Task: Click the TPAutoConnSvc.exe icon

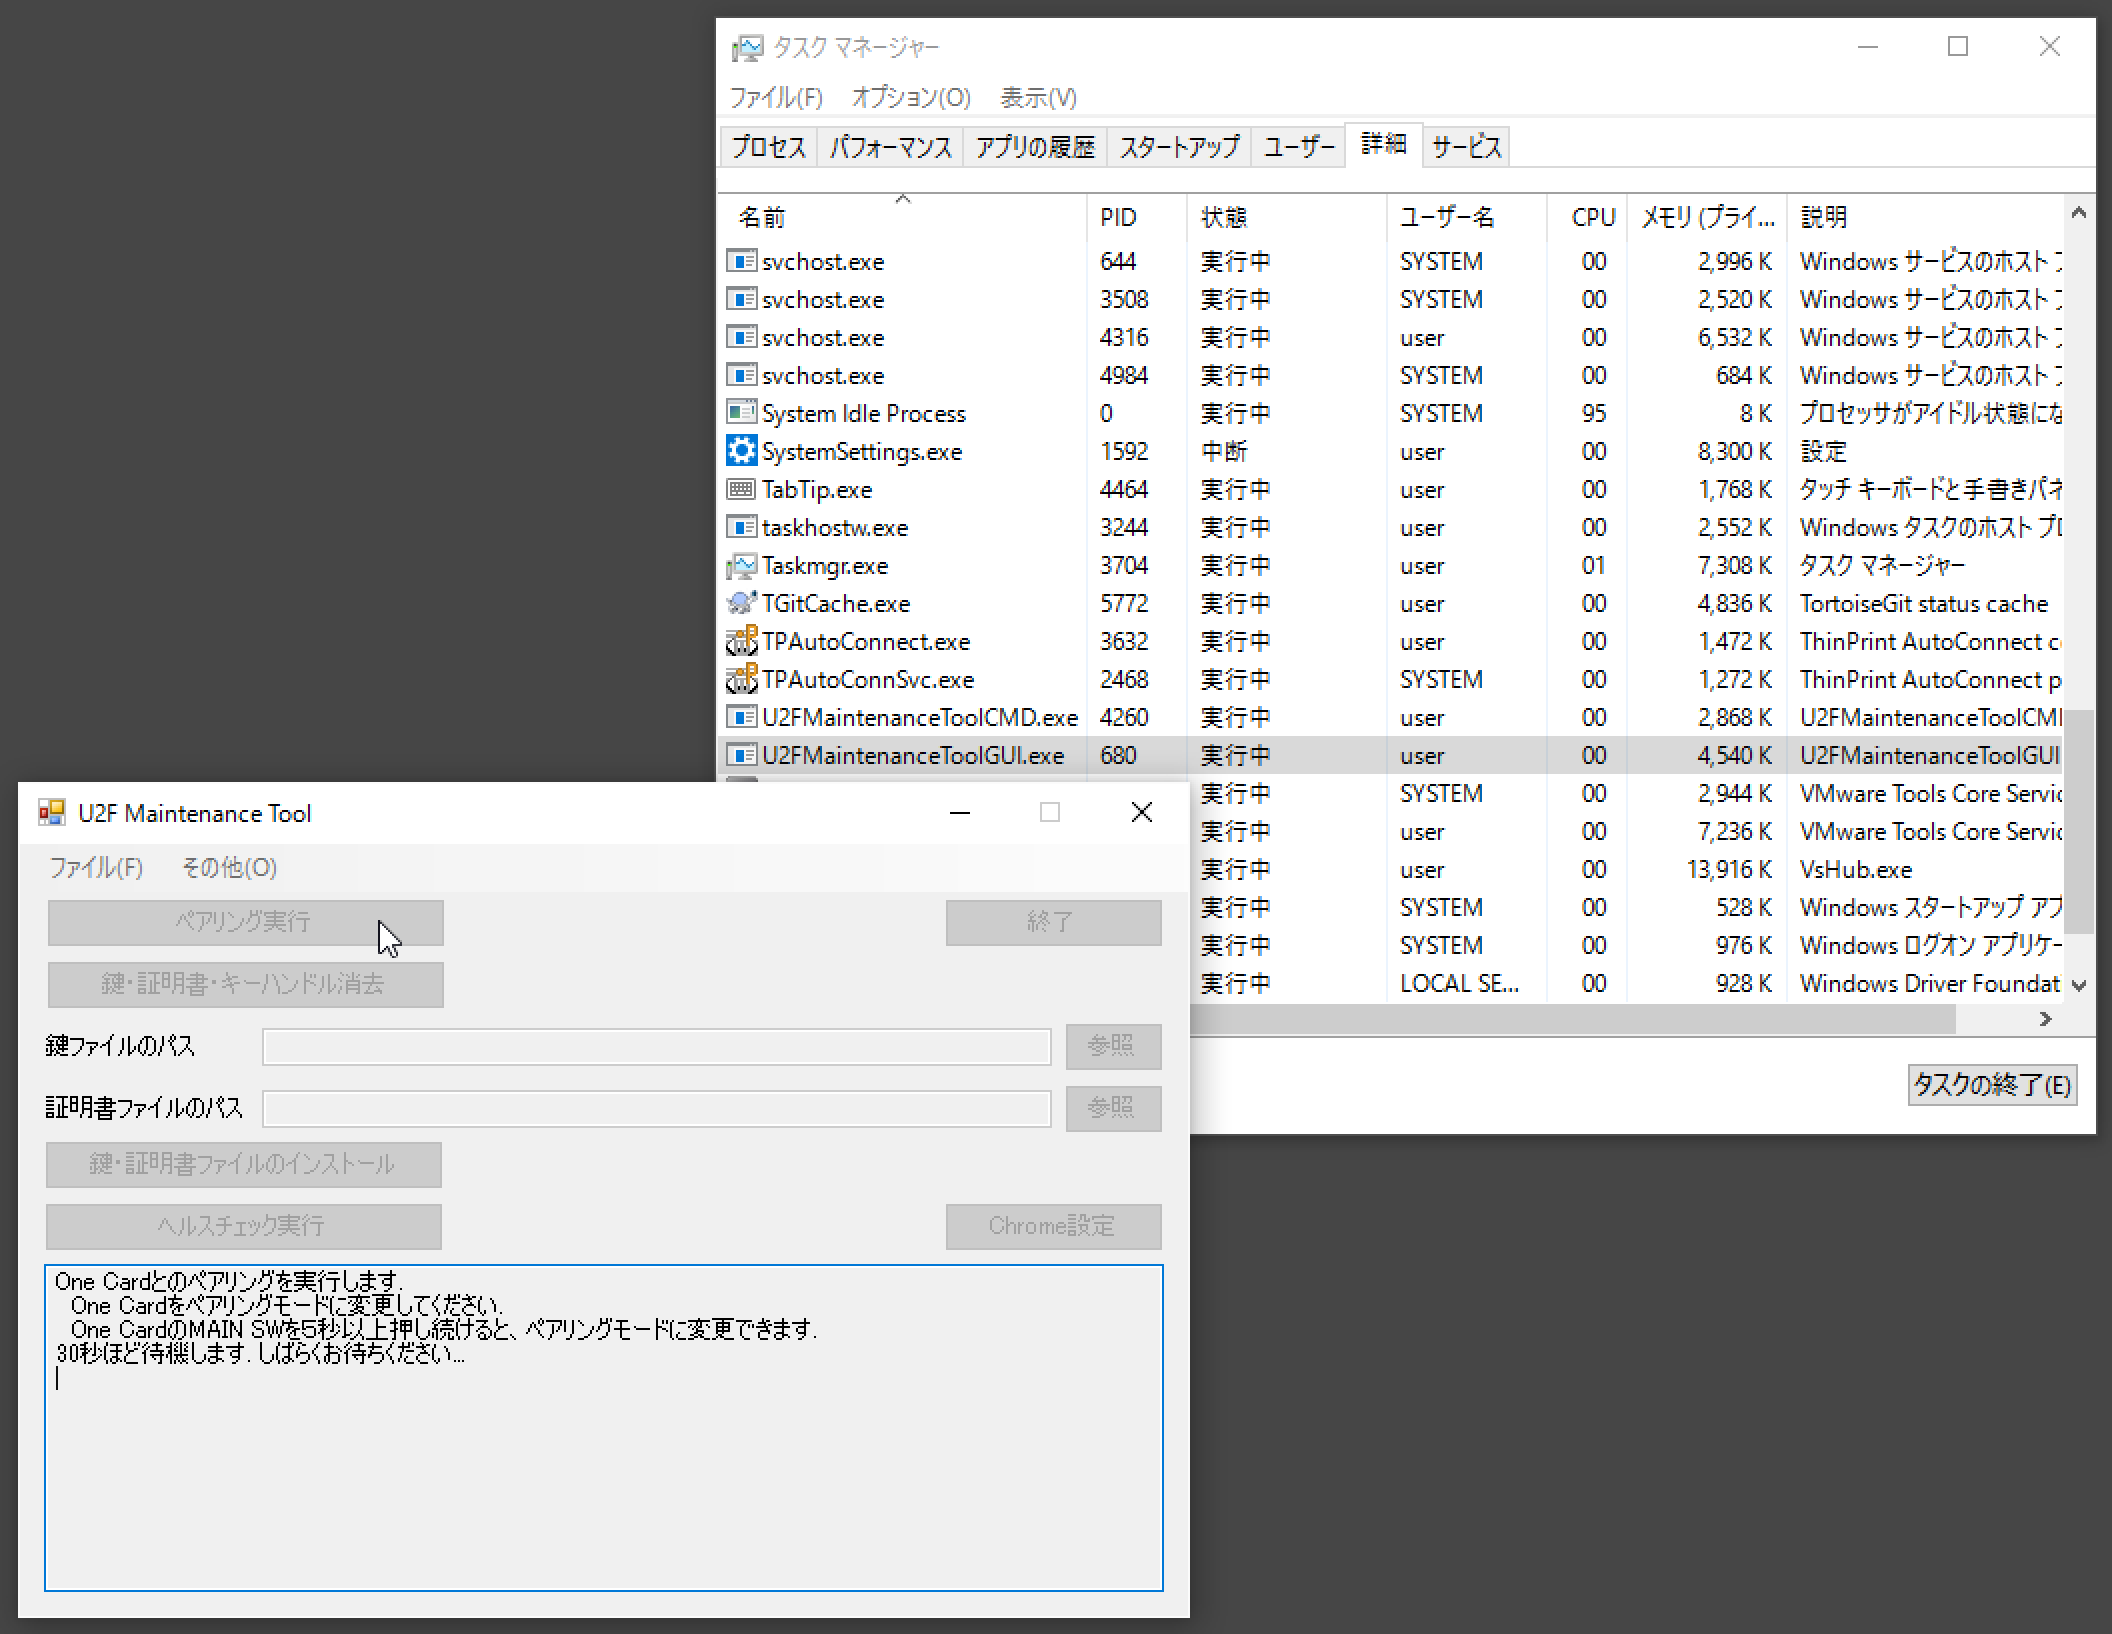Action: pos(741,679)
